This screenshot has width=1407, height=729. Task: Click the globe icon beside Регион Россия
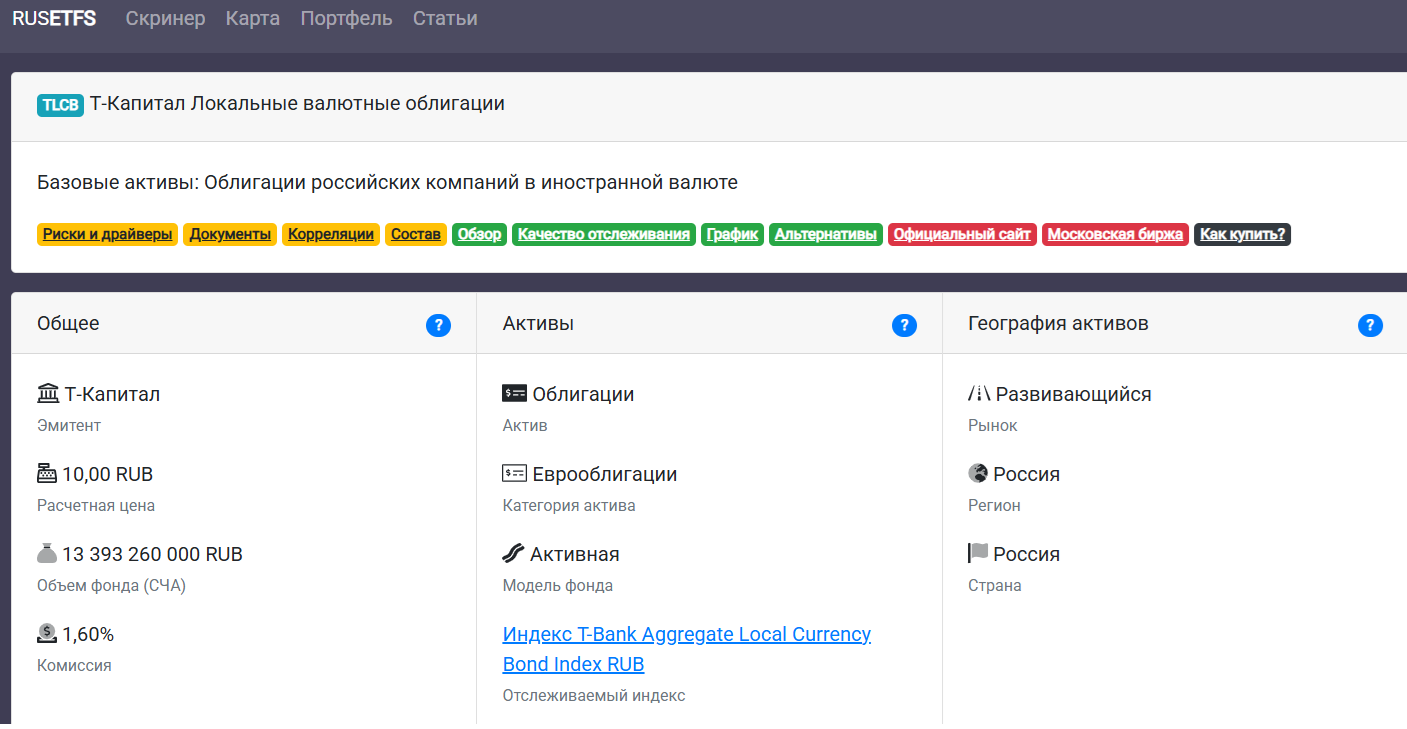978,473
